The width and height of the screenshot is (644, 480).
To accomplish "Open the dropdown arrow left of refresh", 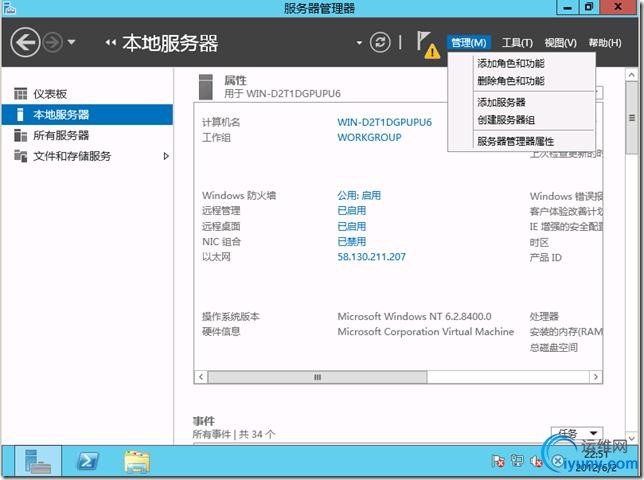I will (359, 43).
